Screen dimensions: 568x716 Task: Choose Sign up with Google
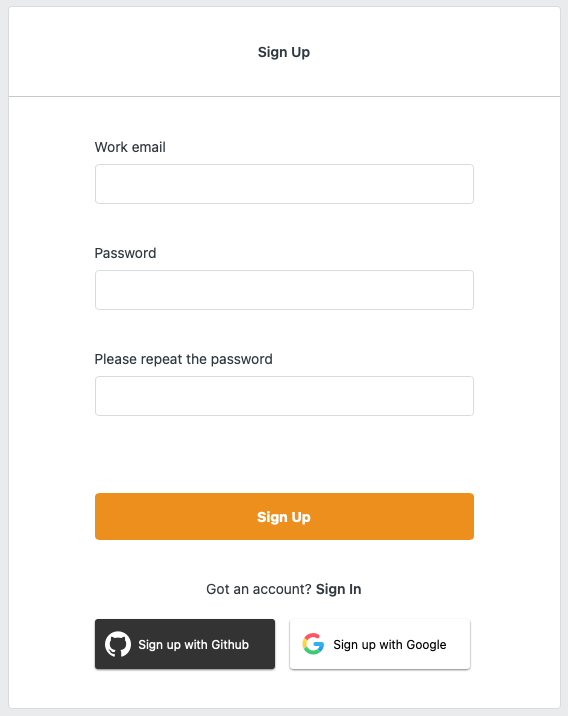point(380,644)
